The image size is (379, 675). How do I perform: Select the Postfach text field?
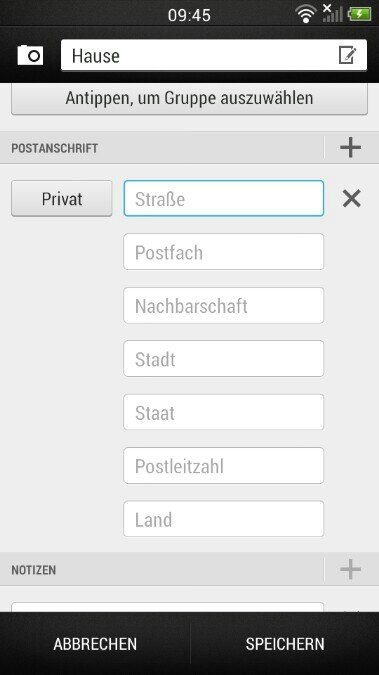(224, 252)
